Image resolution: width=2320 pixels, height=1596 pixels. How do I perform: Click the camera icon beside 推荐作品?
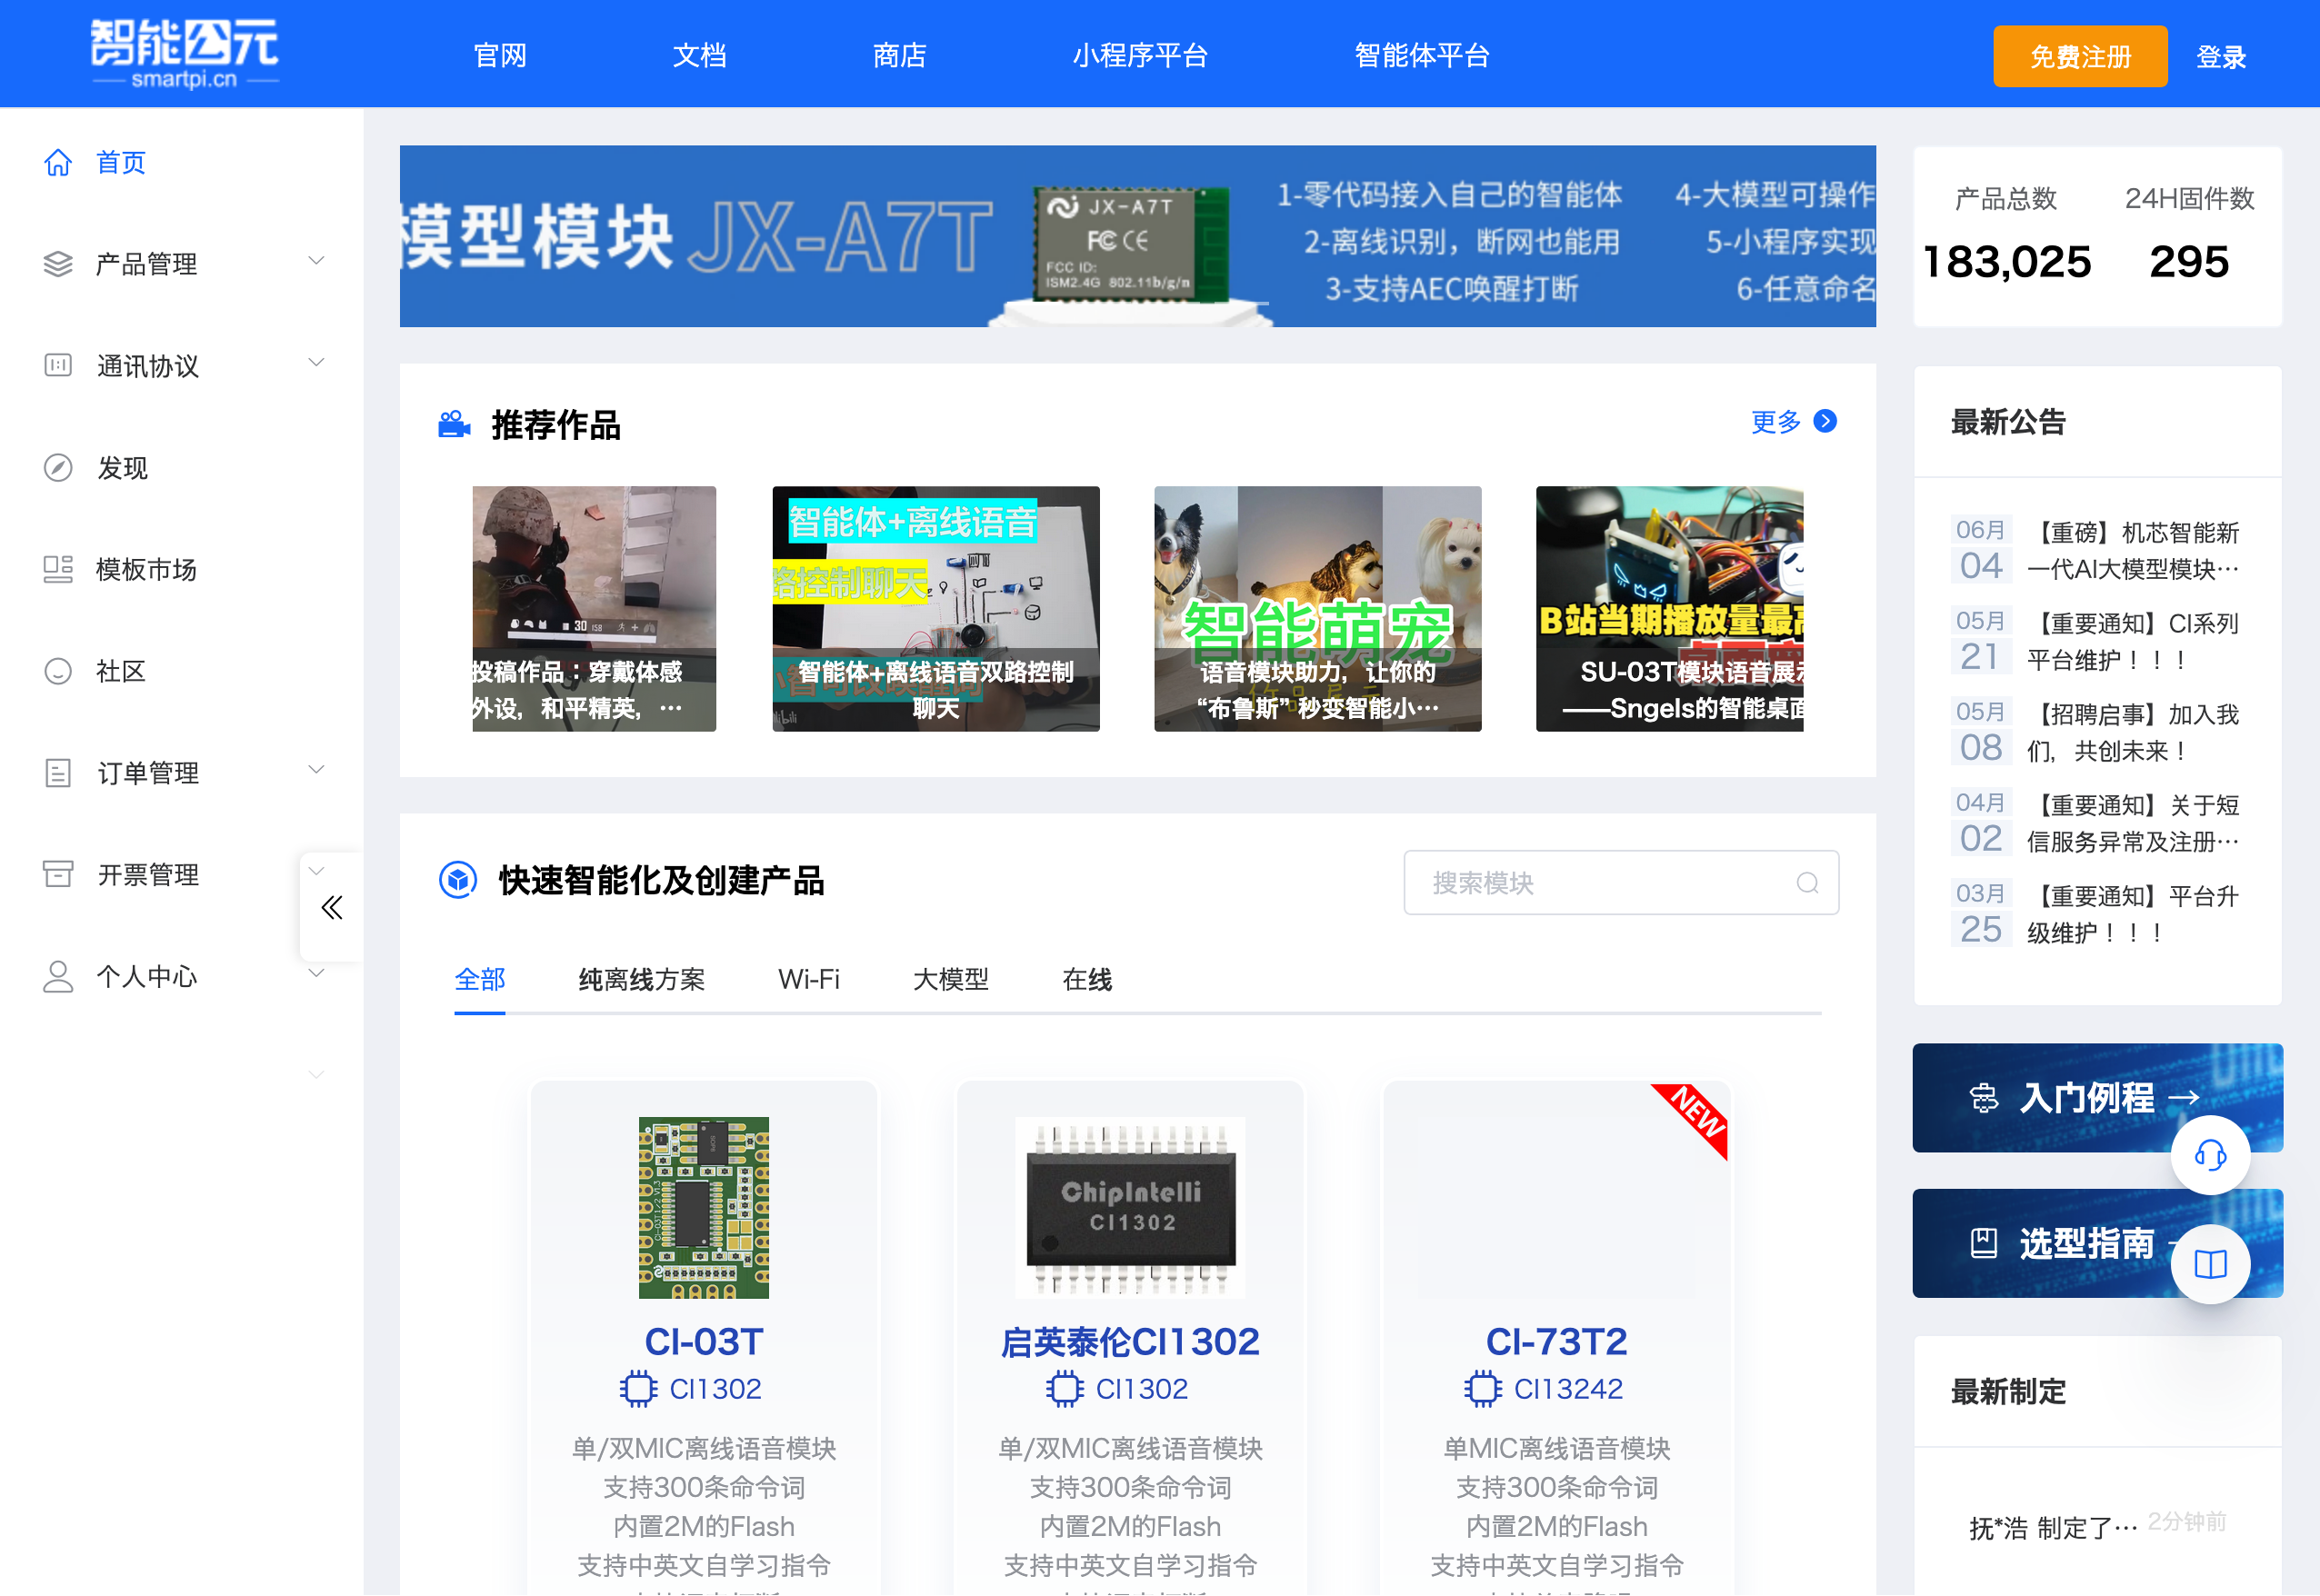pos(454,424)
